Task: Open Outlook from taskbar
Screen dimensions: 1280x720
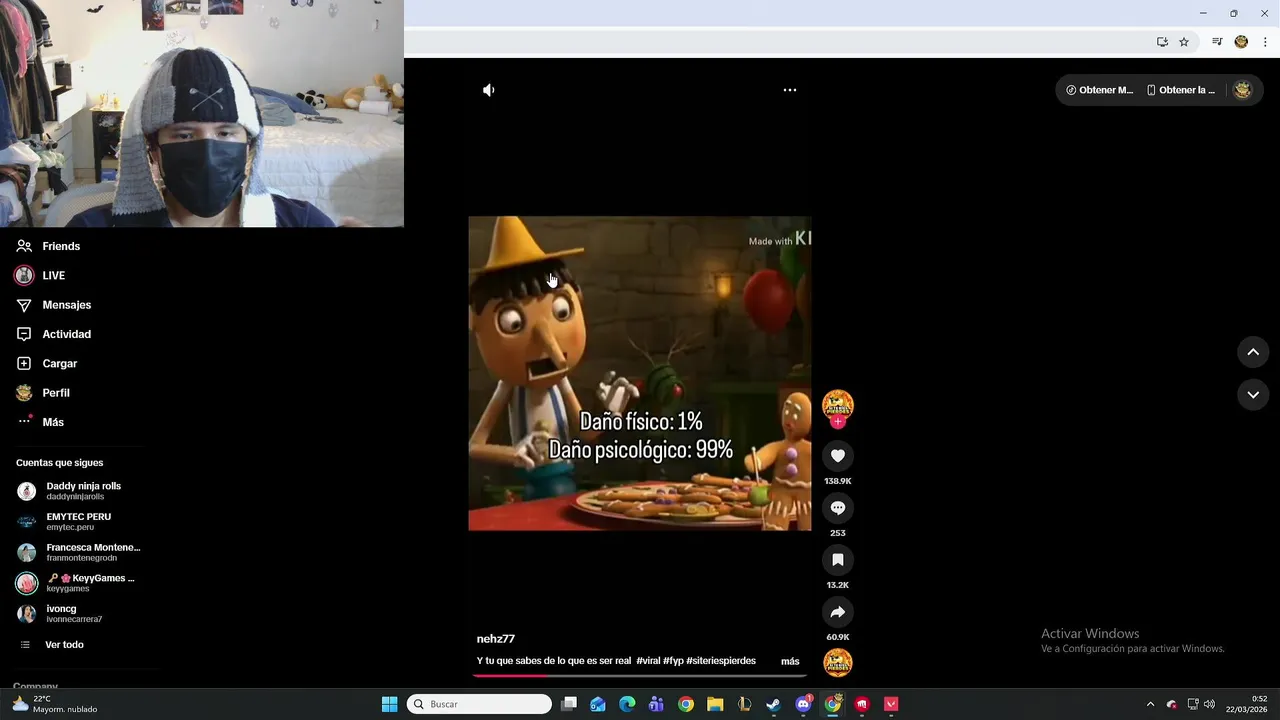Action: pos(598,704)
